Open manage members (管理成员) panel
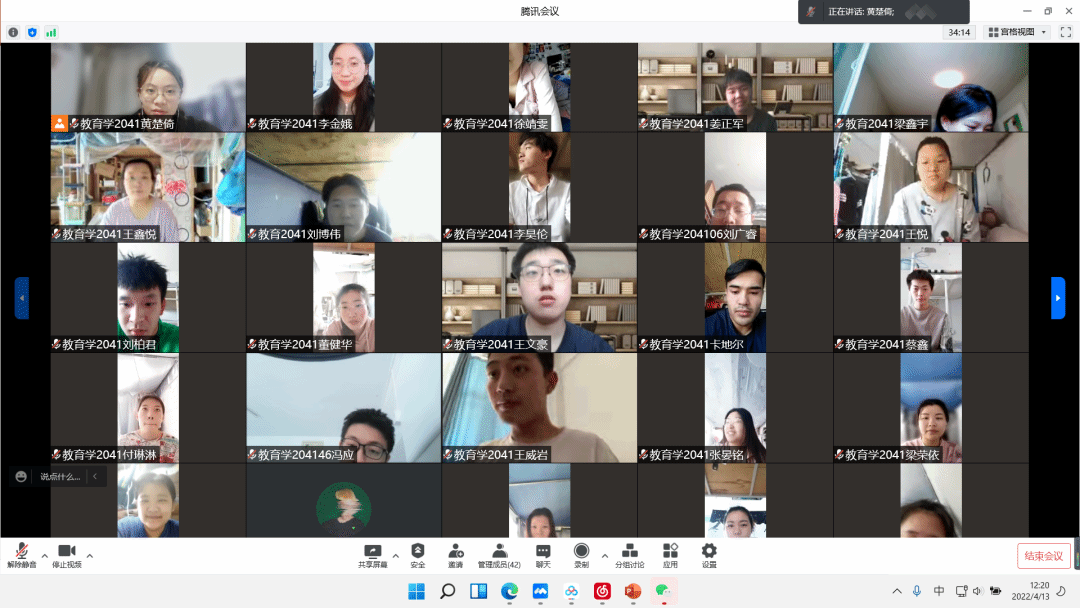 499,555
